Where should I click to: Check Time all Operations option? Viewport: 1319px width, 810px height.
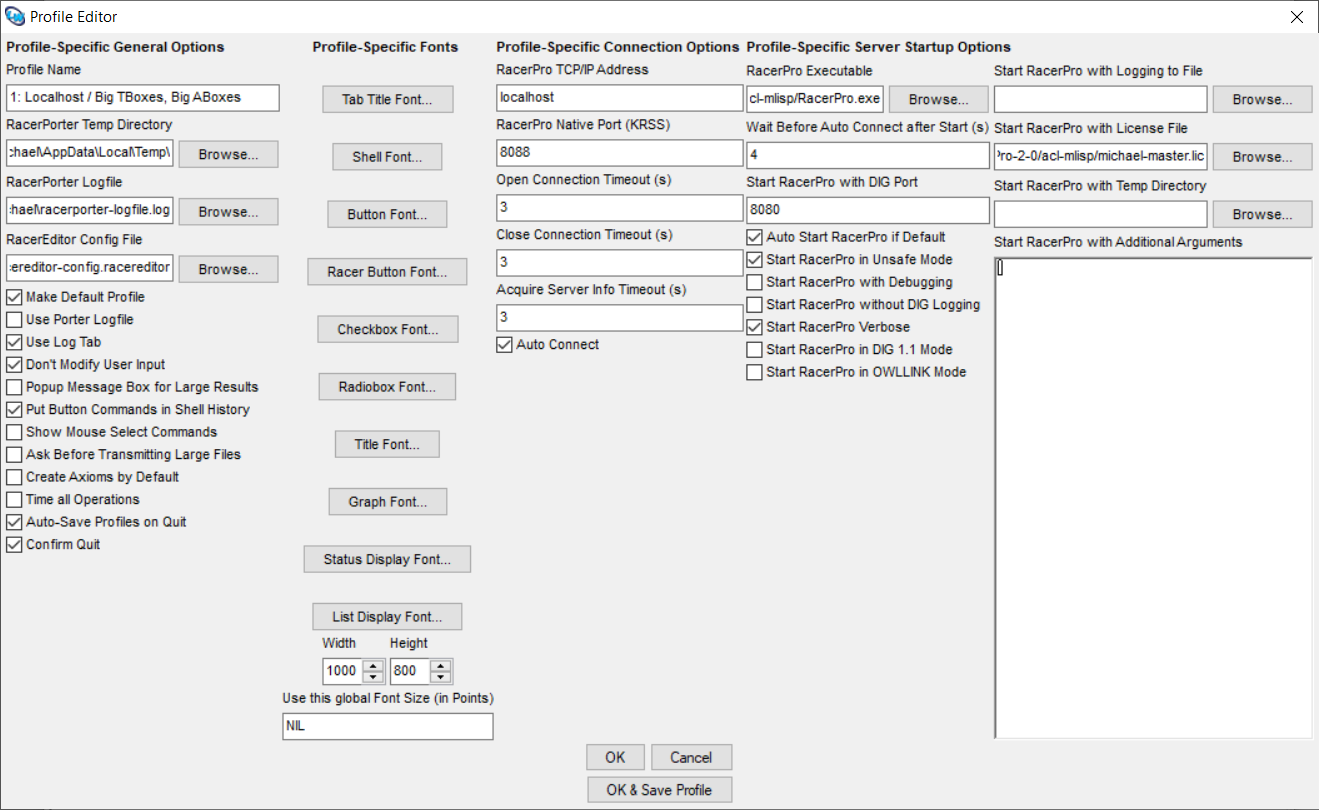point(14,500)
